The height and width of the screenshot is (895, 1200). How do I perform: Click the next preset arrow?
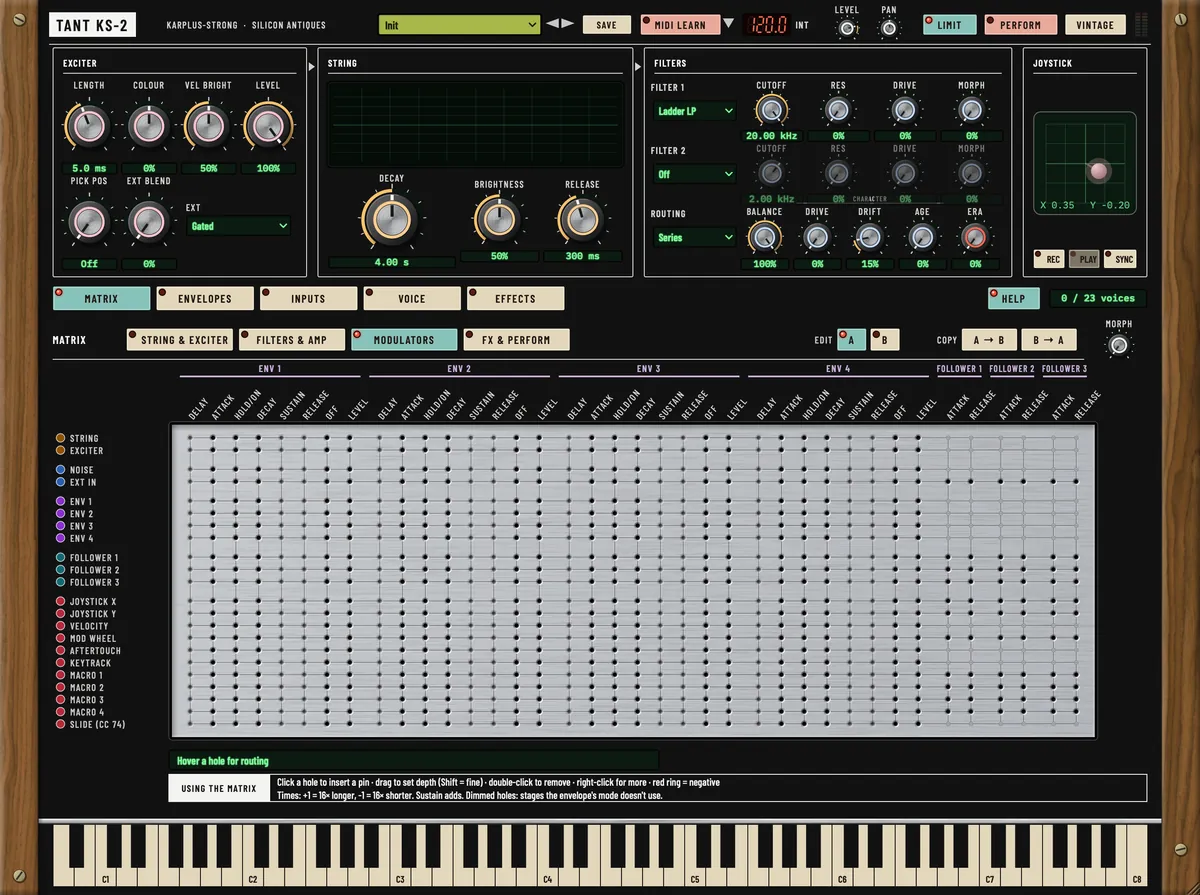click(x=568, y=24)
